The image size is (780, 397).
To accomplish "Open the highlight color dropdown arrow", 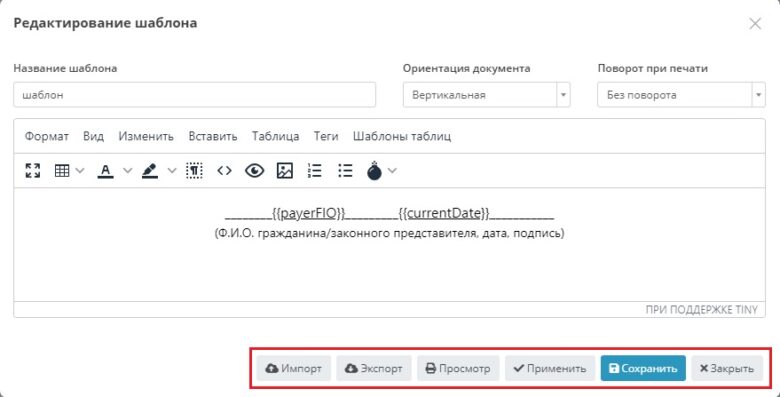I will (x=172, y=171).
